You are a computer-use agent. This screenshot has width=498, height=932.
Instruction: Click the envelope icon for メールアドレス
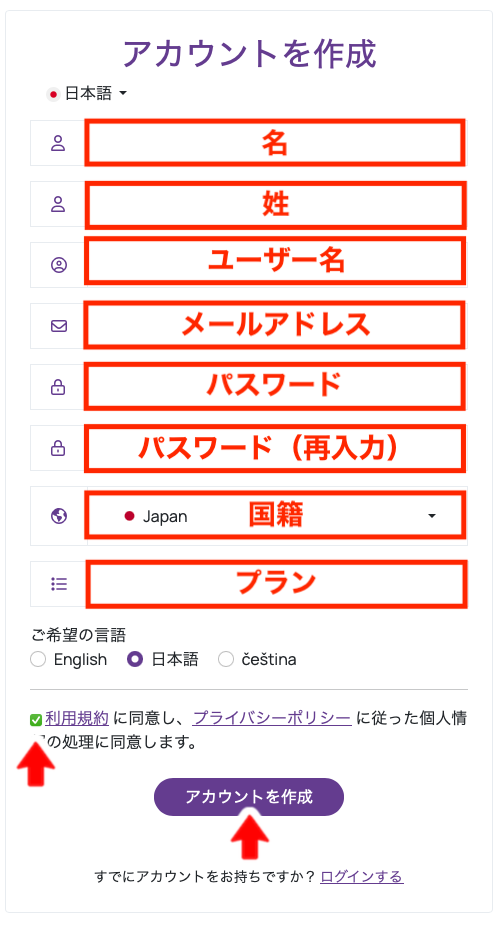pyautogui.click(x=58, y=326)
